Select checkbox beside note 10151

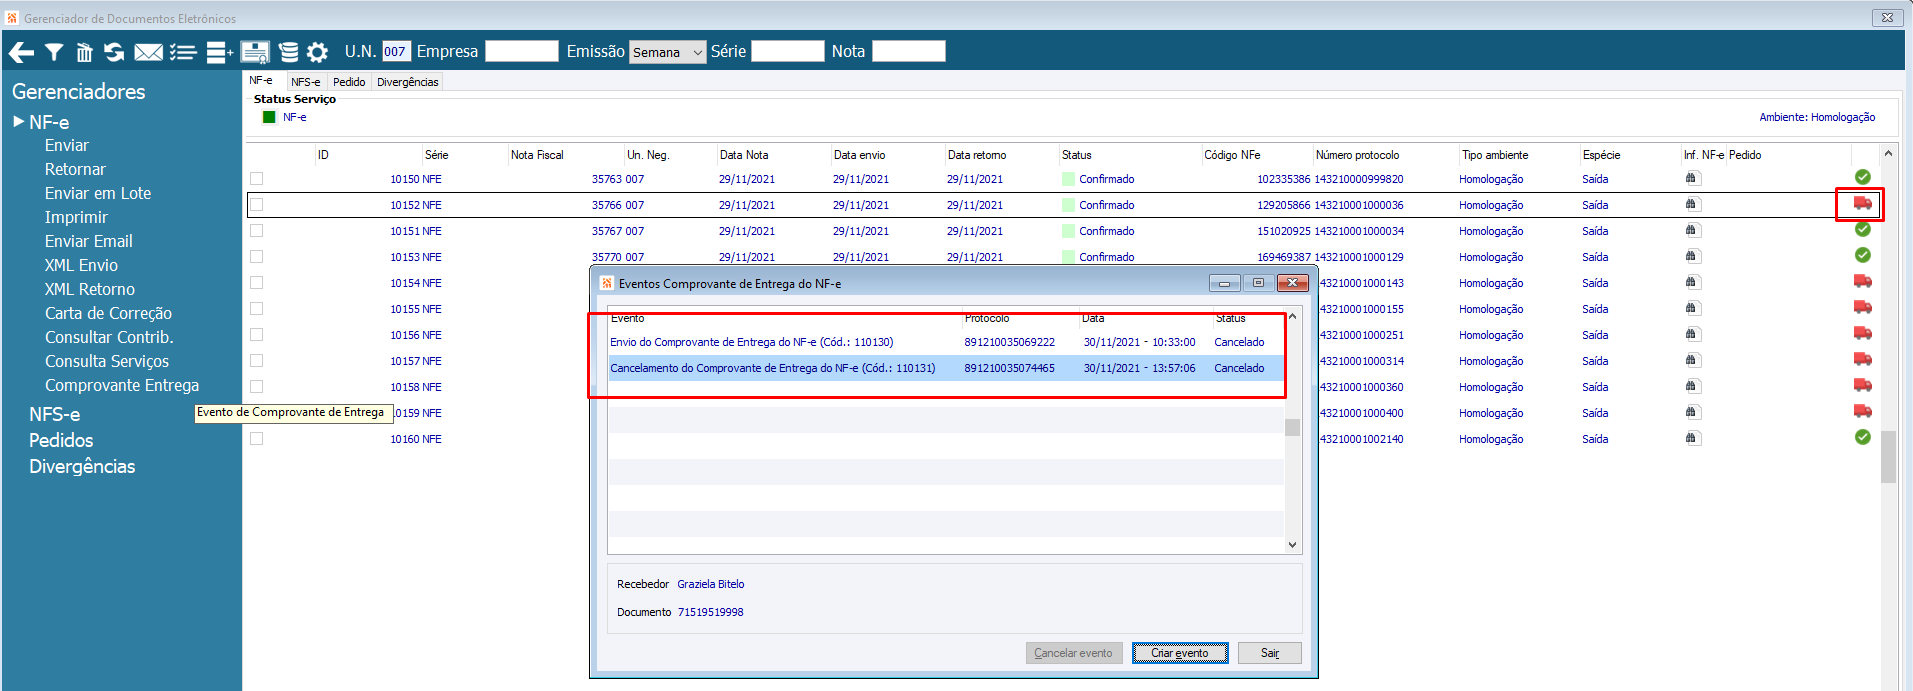pos(257,231)
